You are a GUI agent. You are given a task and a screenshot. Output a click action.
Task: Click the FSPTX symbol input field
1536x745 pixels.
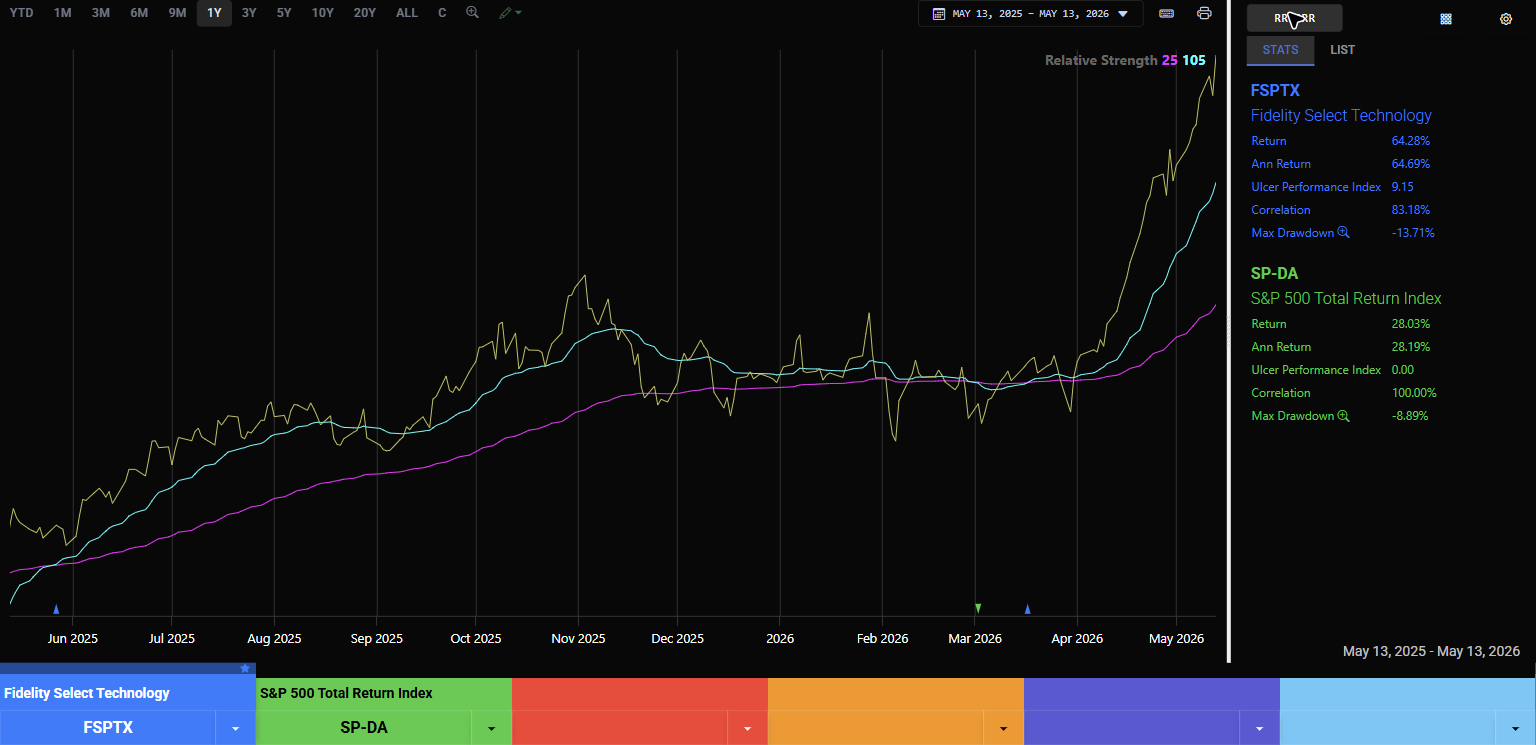(x=108, y=728)
